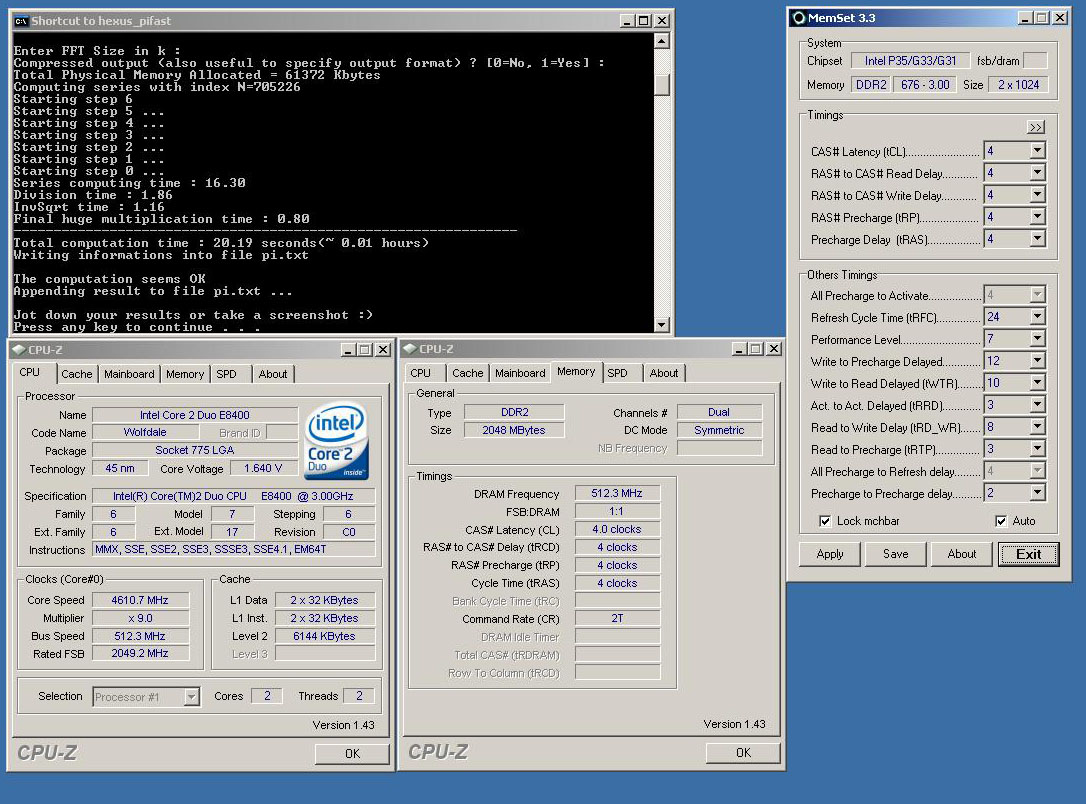Open the Act. to Act. Delayed (tRRD) dropdown
Viewport: 1086px width, 804px height.
coord(1037,404)
